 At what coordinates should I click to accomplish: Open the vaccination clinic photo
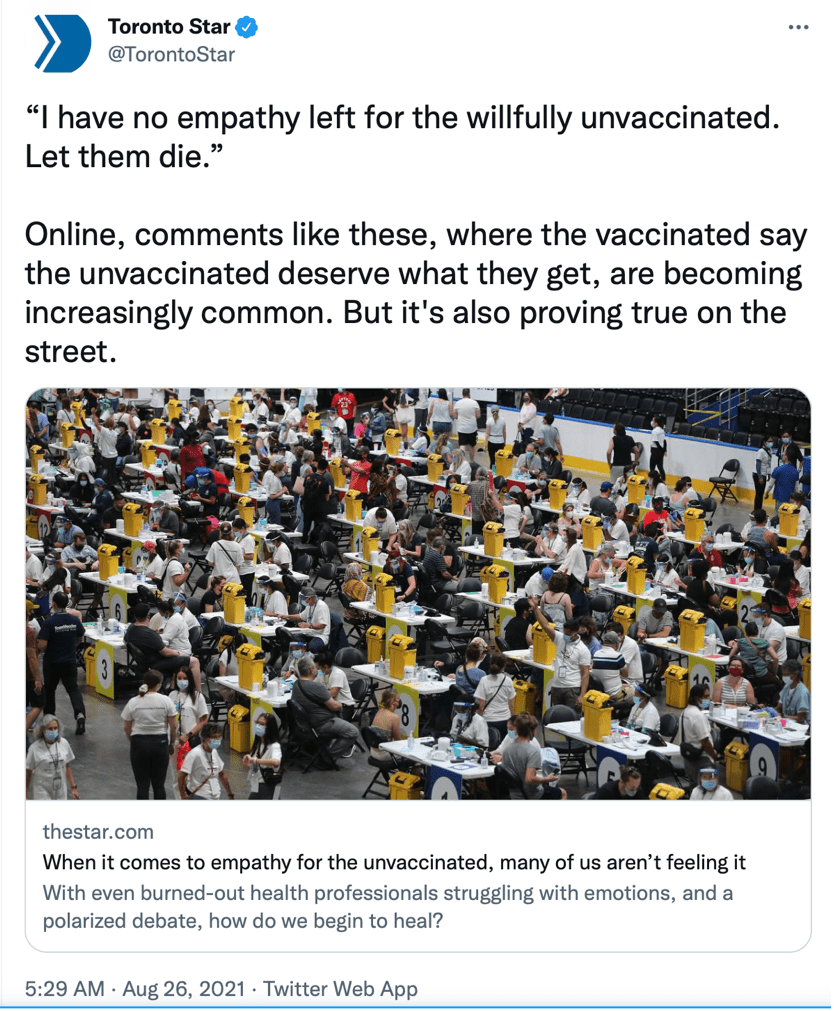pos(417,593)
